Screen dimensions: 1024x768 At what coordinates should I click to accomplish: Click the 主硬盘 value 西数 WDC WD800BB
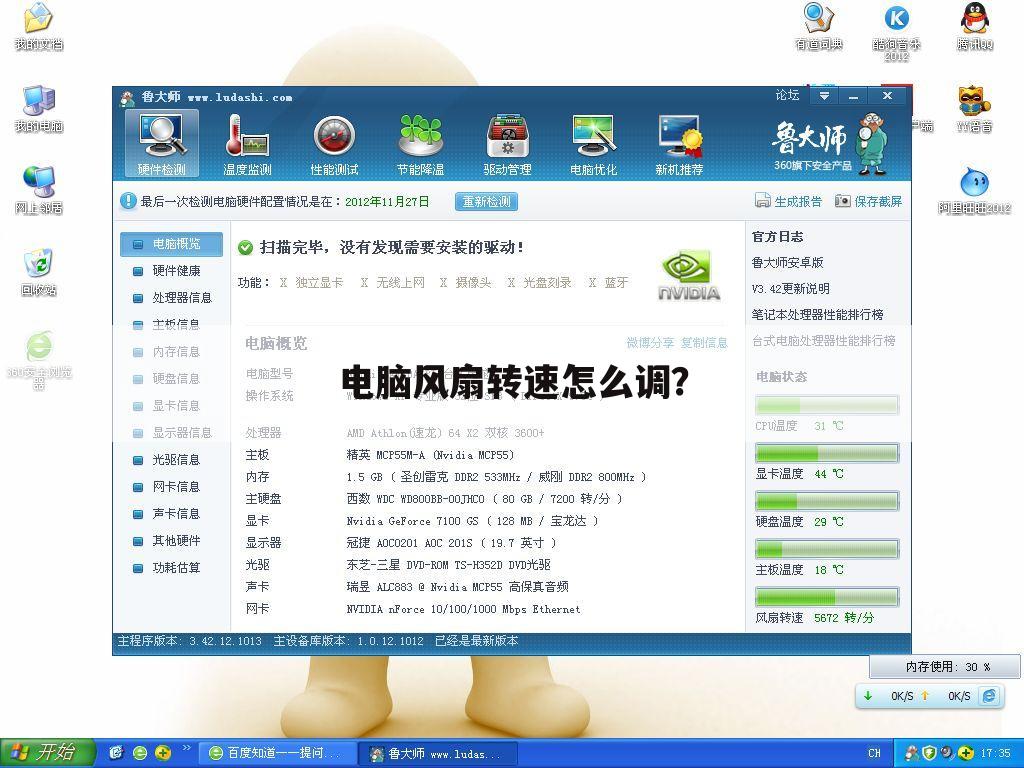point(484,499)
